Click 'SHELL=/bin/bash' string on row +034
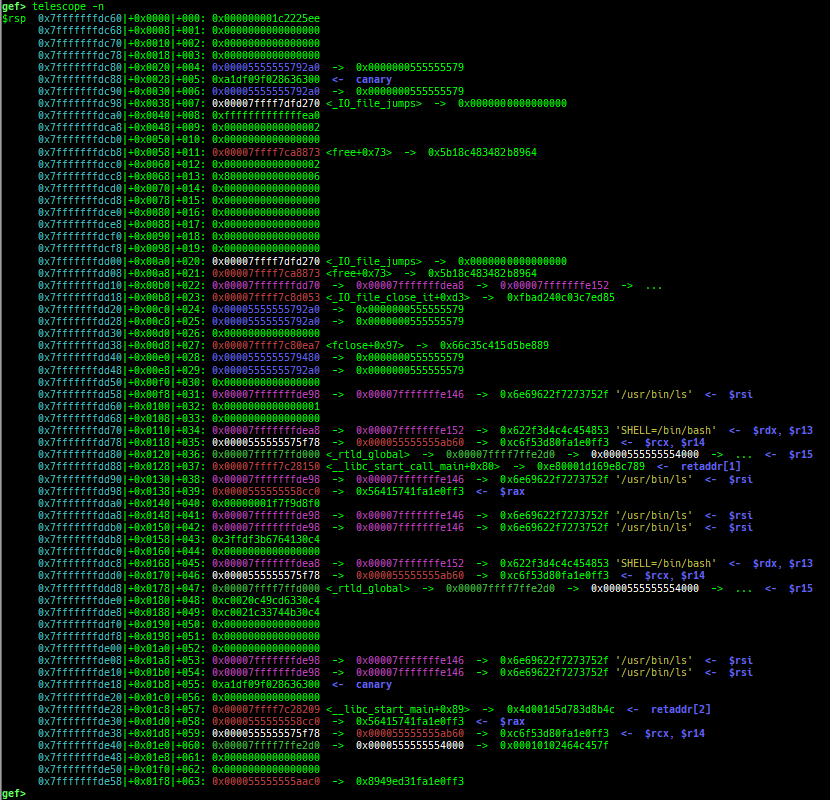The width and height of the screenshot is (830, 800). pyautogui.click(x=666, y=430)
